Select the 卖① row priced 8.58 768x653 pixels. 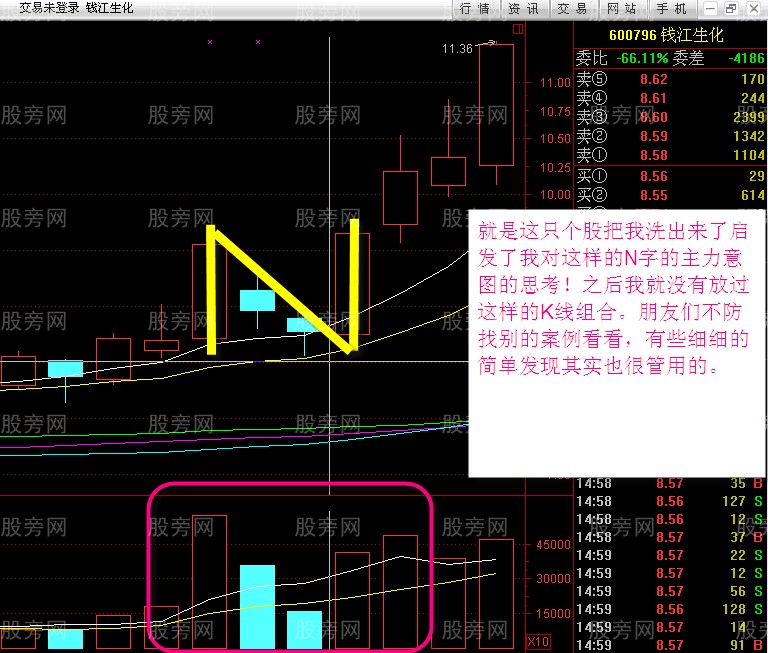coord(670,155)
